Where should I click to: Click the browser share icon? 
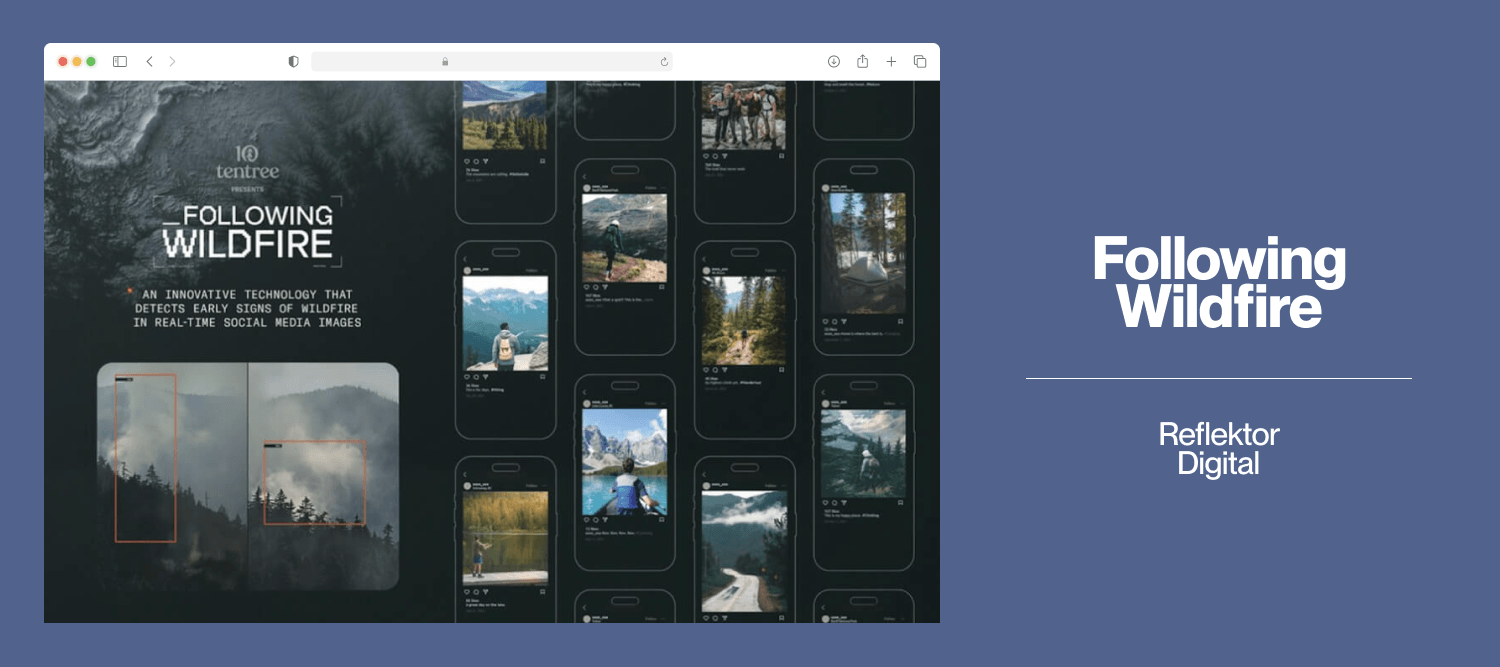862,62
